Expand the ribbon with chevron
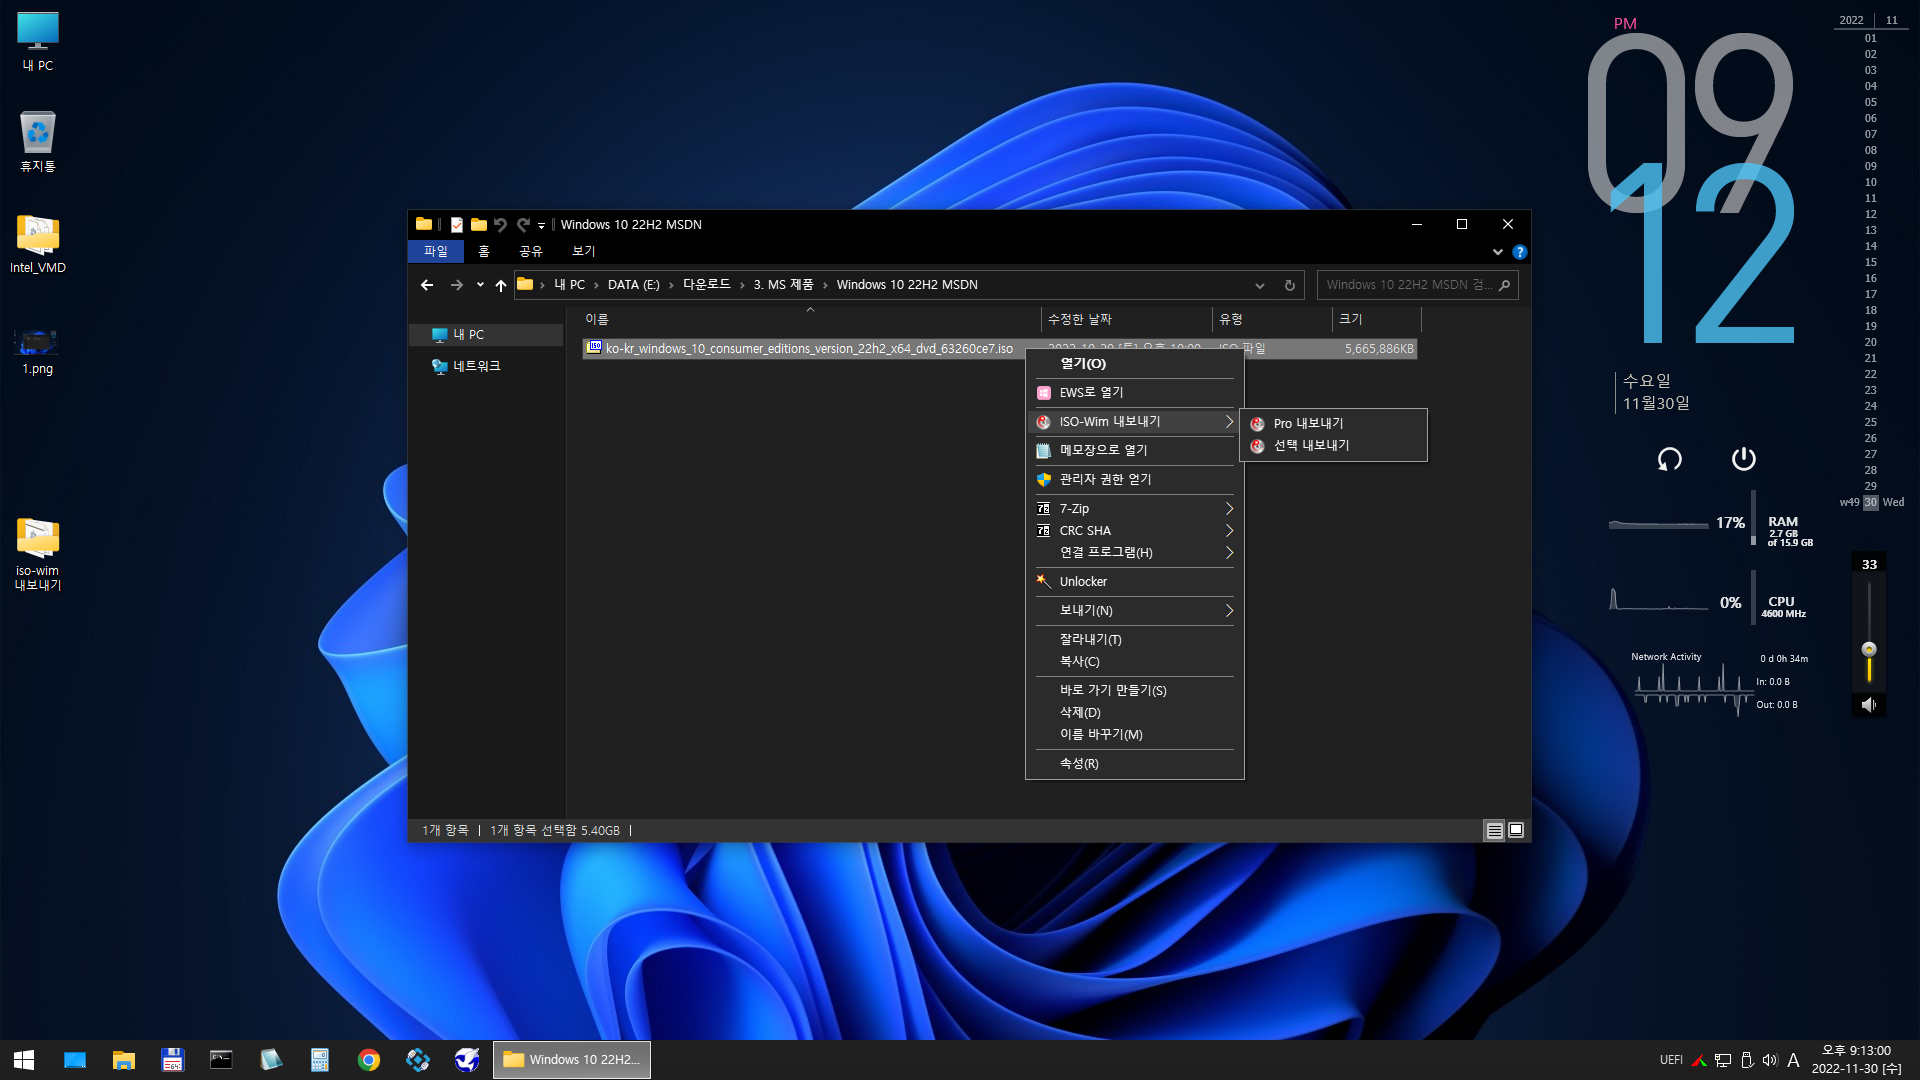 (x=1497, y=252)
